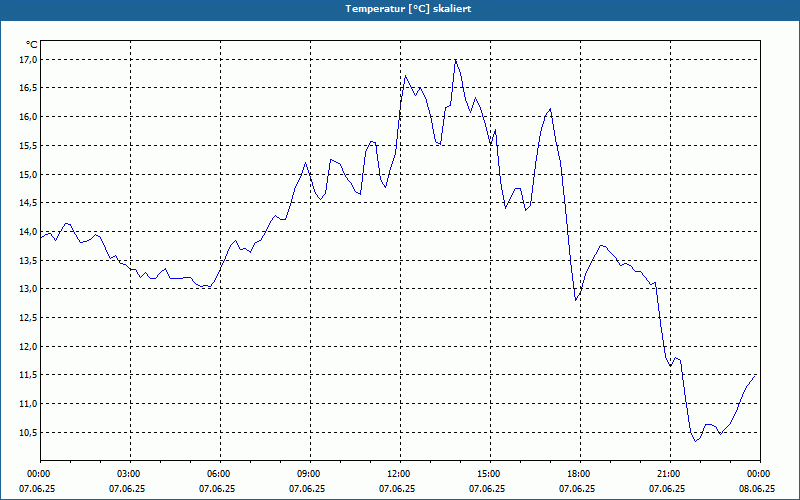
Task: Click the 15,0 temperature axis label
Action: coord(29,174)
